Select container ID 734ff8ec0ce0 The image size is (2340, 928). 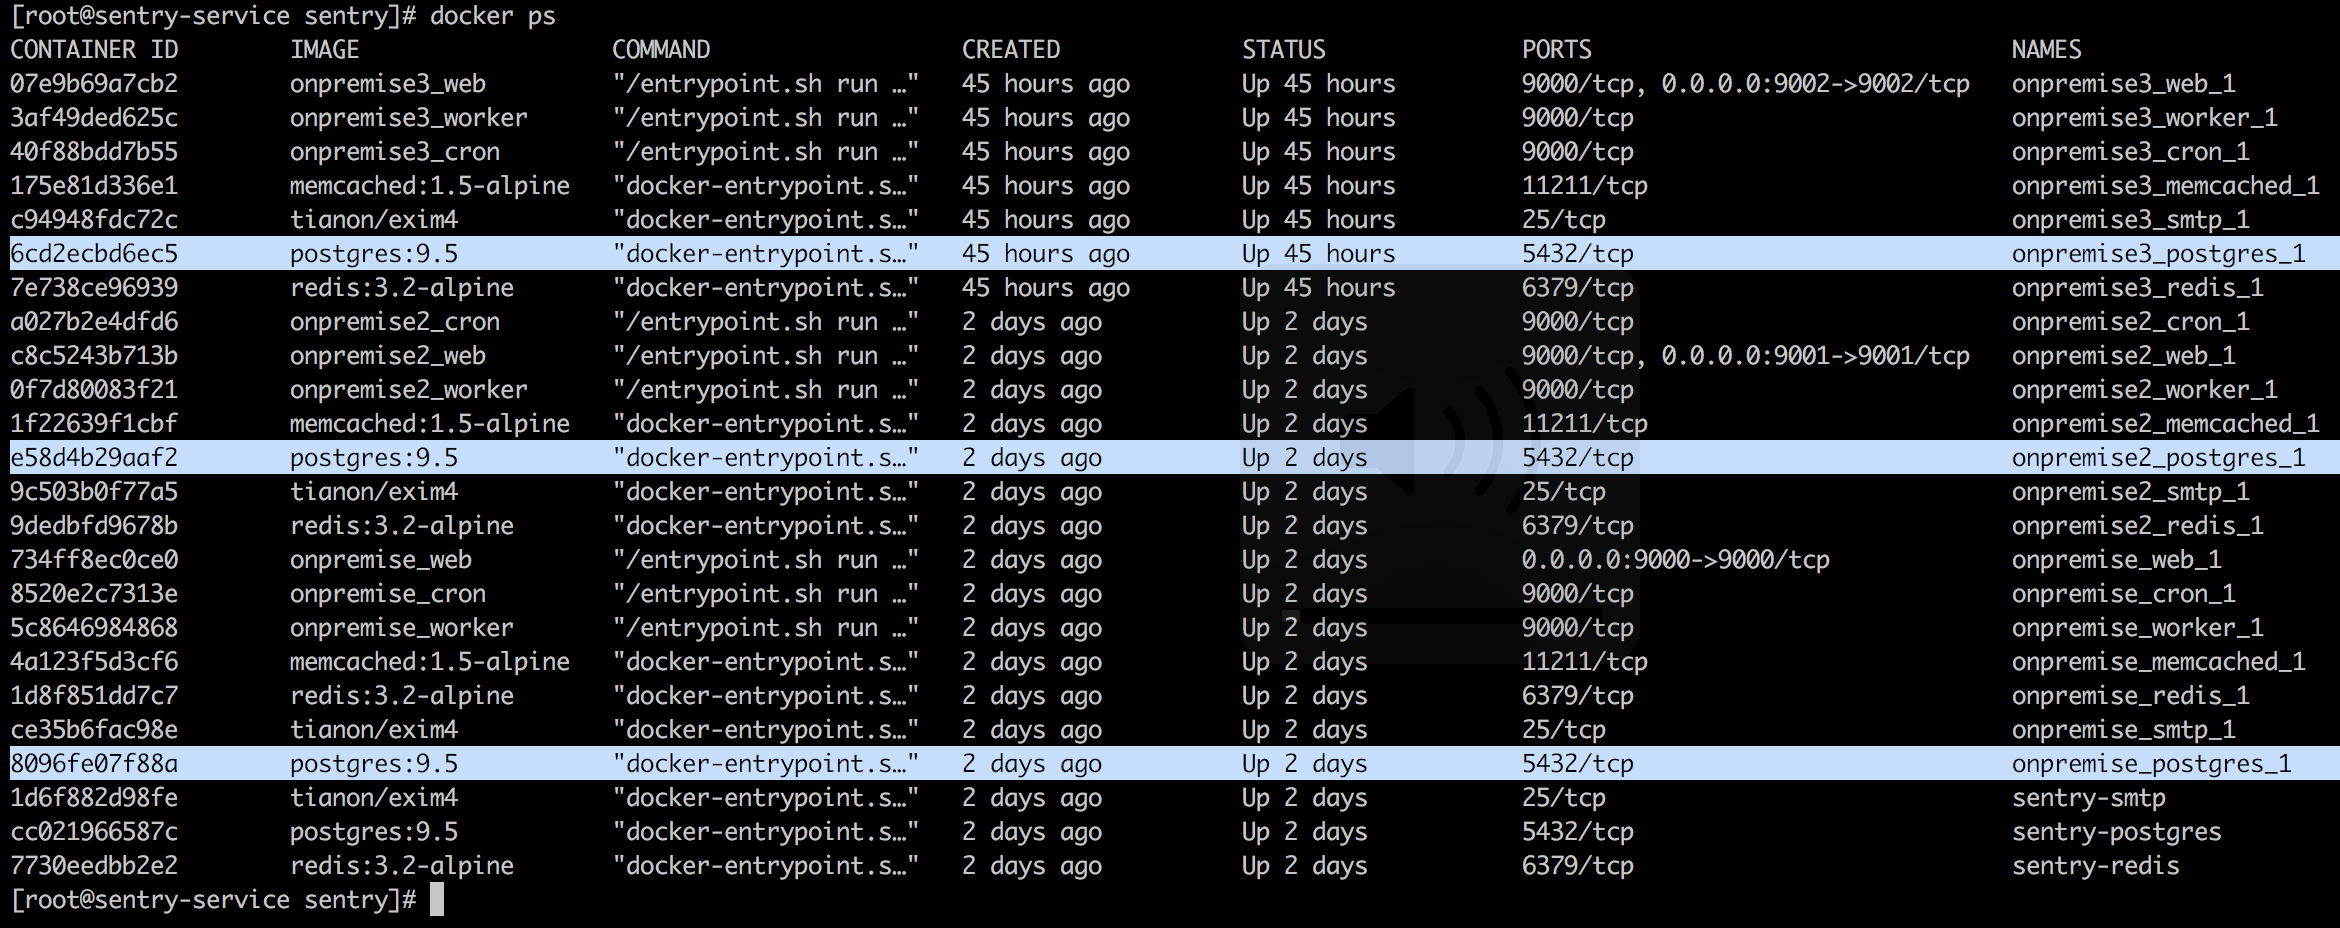click(94, 560)
